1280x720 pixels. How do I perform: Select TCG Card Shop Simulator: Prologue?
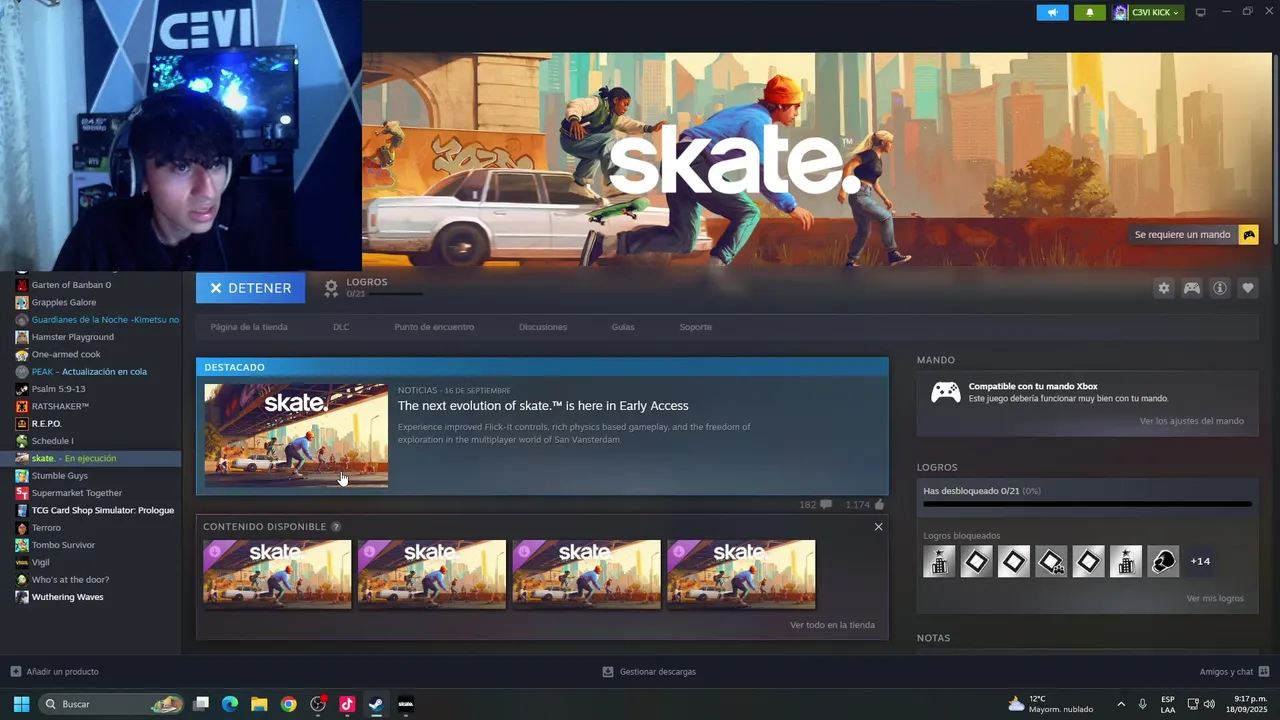103,510
